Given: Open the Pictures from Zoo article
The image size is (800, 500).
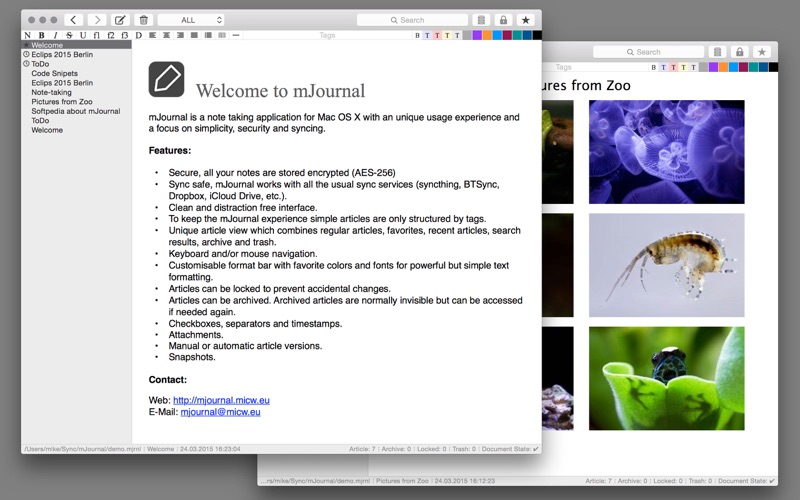Looking at the screenshot, I should pos(62,102).
